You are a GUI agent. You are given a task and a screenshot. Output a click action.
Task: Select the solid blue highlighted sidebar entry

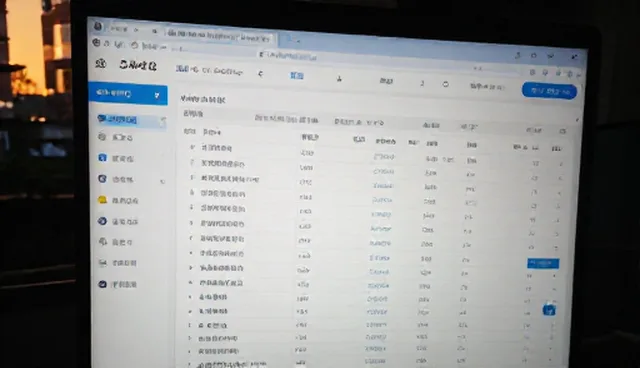[128, 94]
